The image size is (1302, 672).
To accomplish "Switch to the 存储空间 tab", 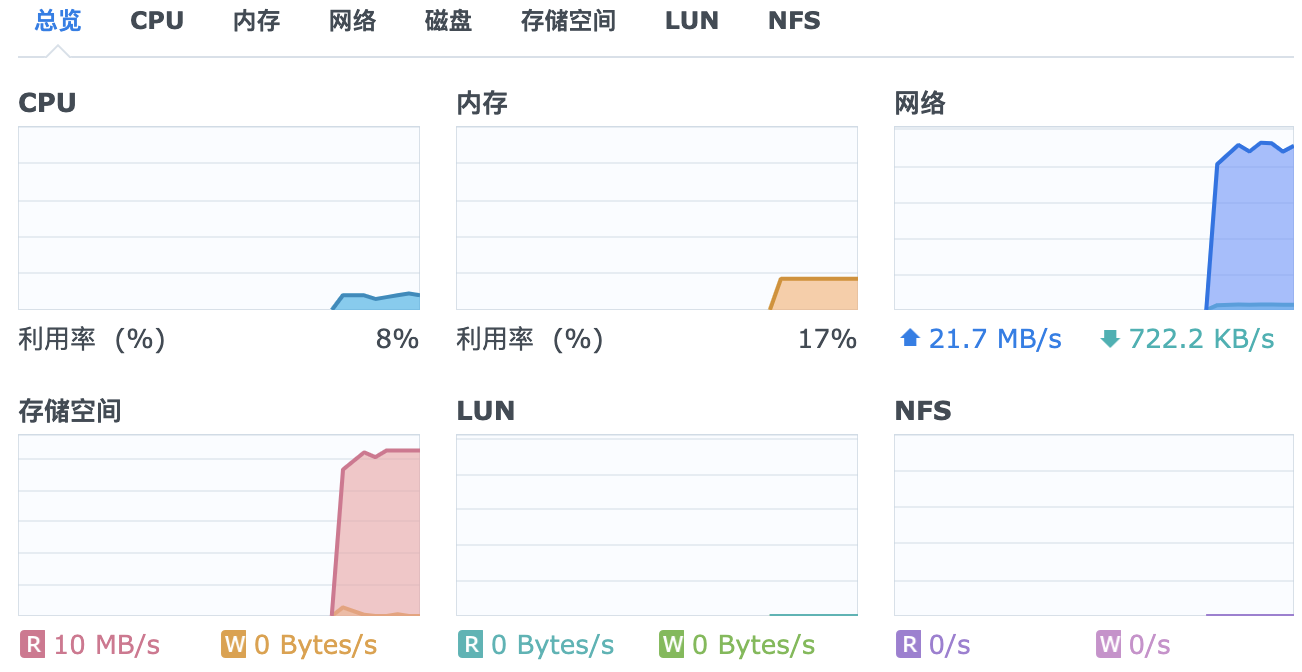I will [568, 20].
